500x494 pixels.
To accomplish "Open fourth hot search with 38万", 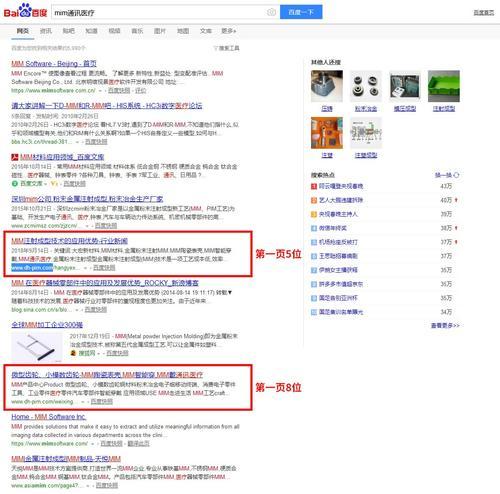I will [x=332, y=228].
